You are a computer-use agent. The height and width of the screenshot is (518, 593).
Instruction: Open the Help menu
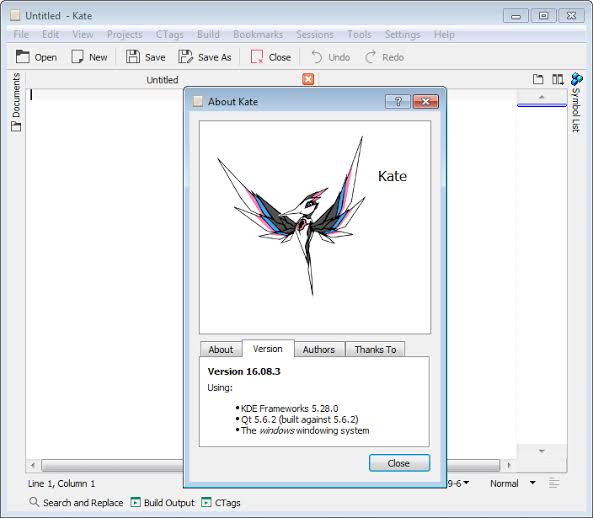444,34
